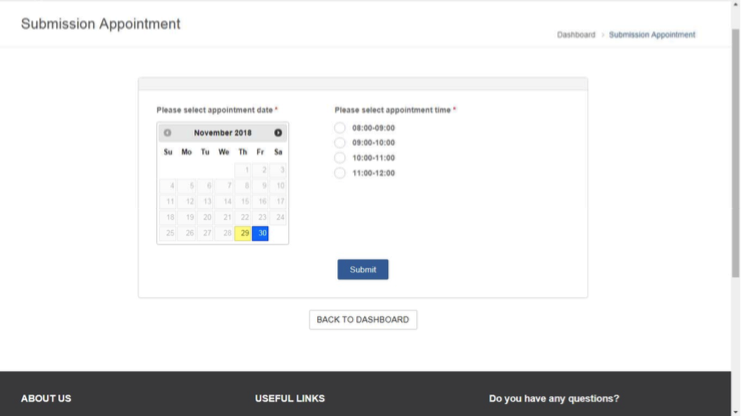Screen dimensions: 741x416
Task: Click the Useful Links footer heading
Action: (x=290, y=398)
